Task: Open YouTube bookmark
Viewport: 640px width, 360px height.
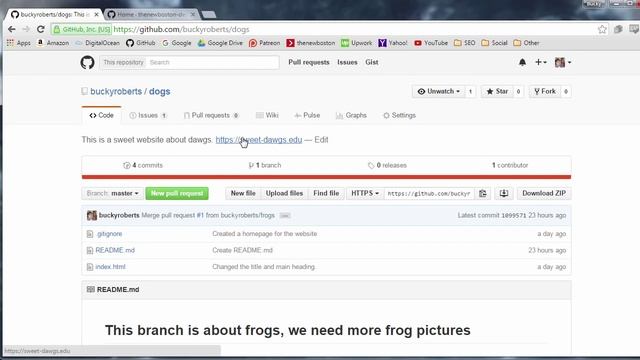Action: (x=431, y=43)
